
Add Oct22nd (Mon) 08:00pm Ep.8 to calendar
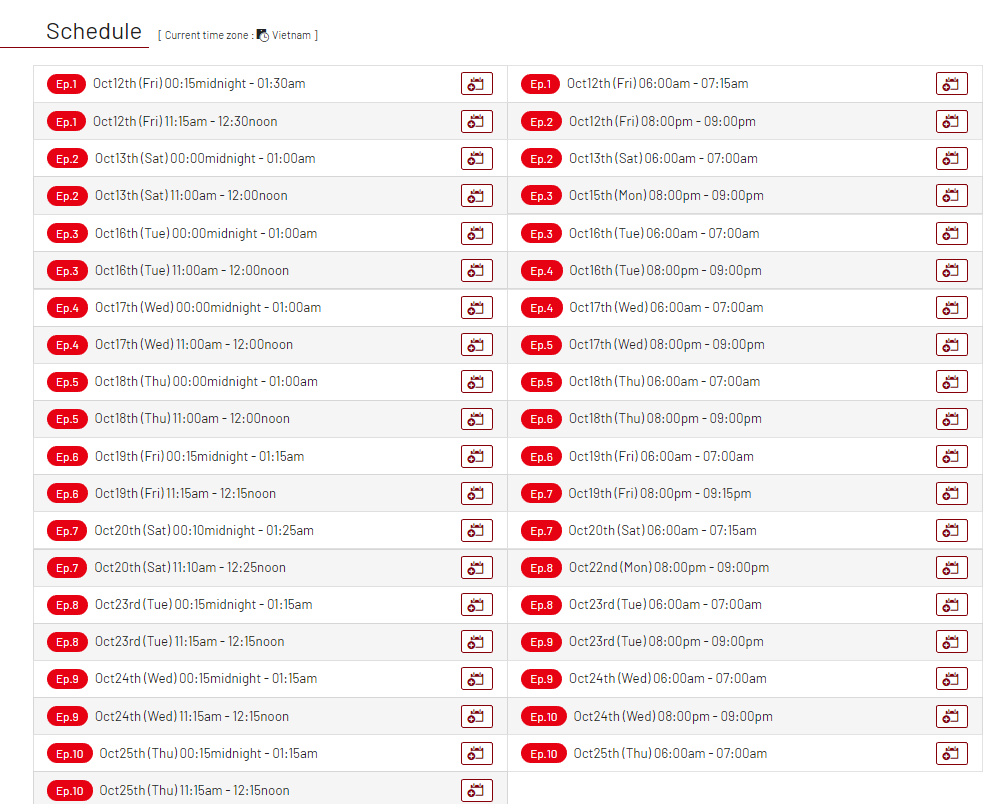[x=951, y=568]
